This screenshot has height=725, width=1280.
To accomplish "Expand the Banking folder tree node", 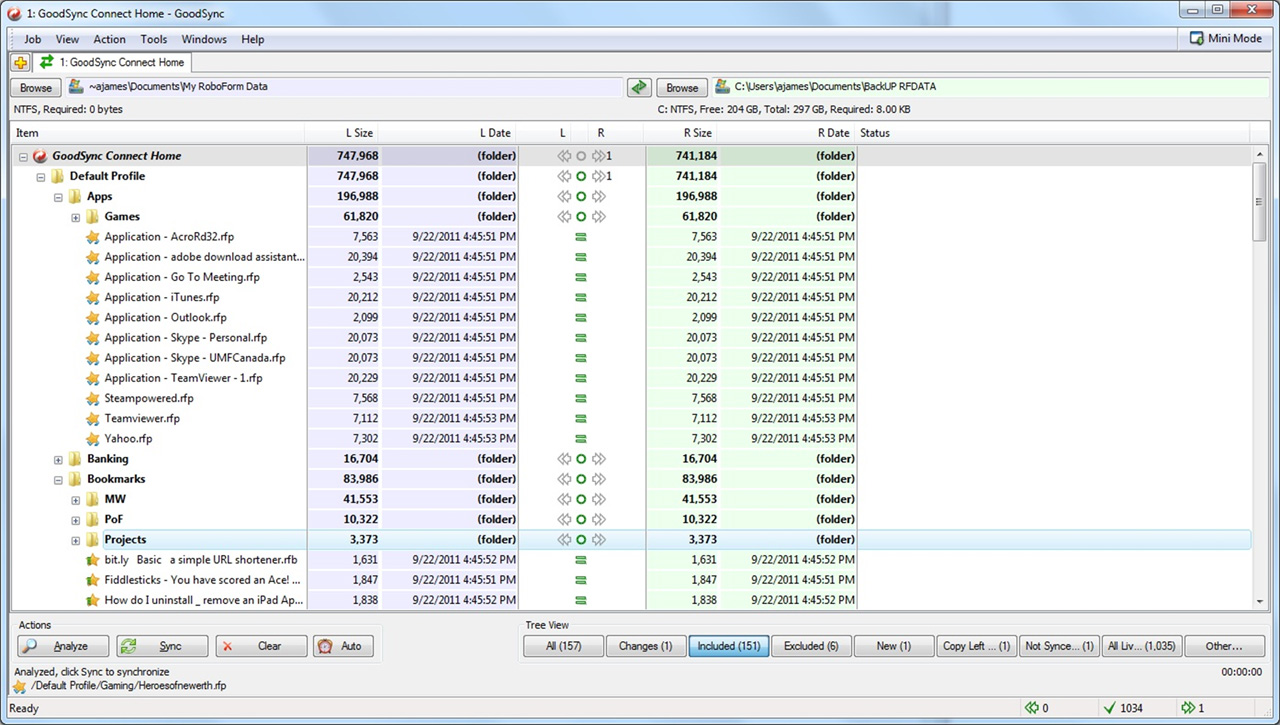I will click(x=58, y=459).
